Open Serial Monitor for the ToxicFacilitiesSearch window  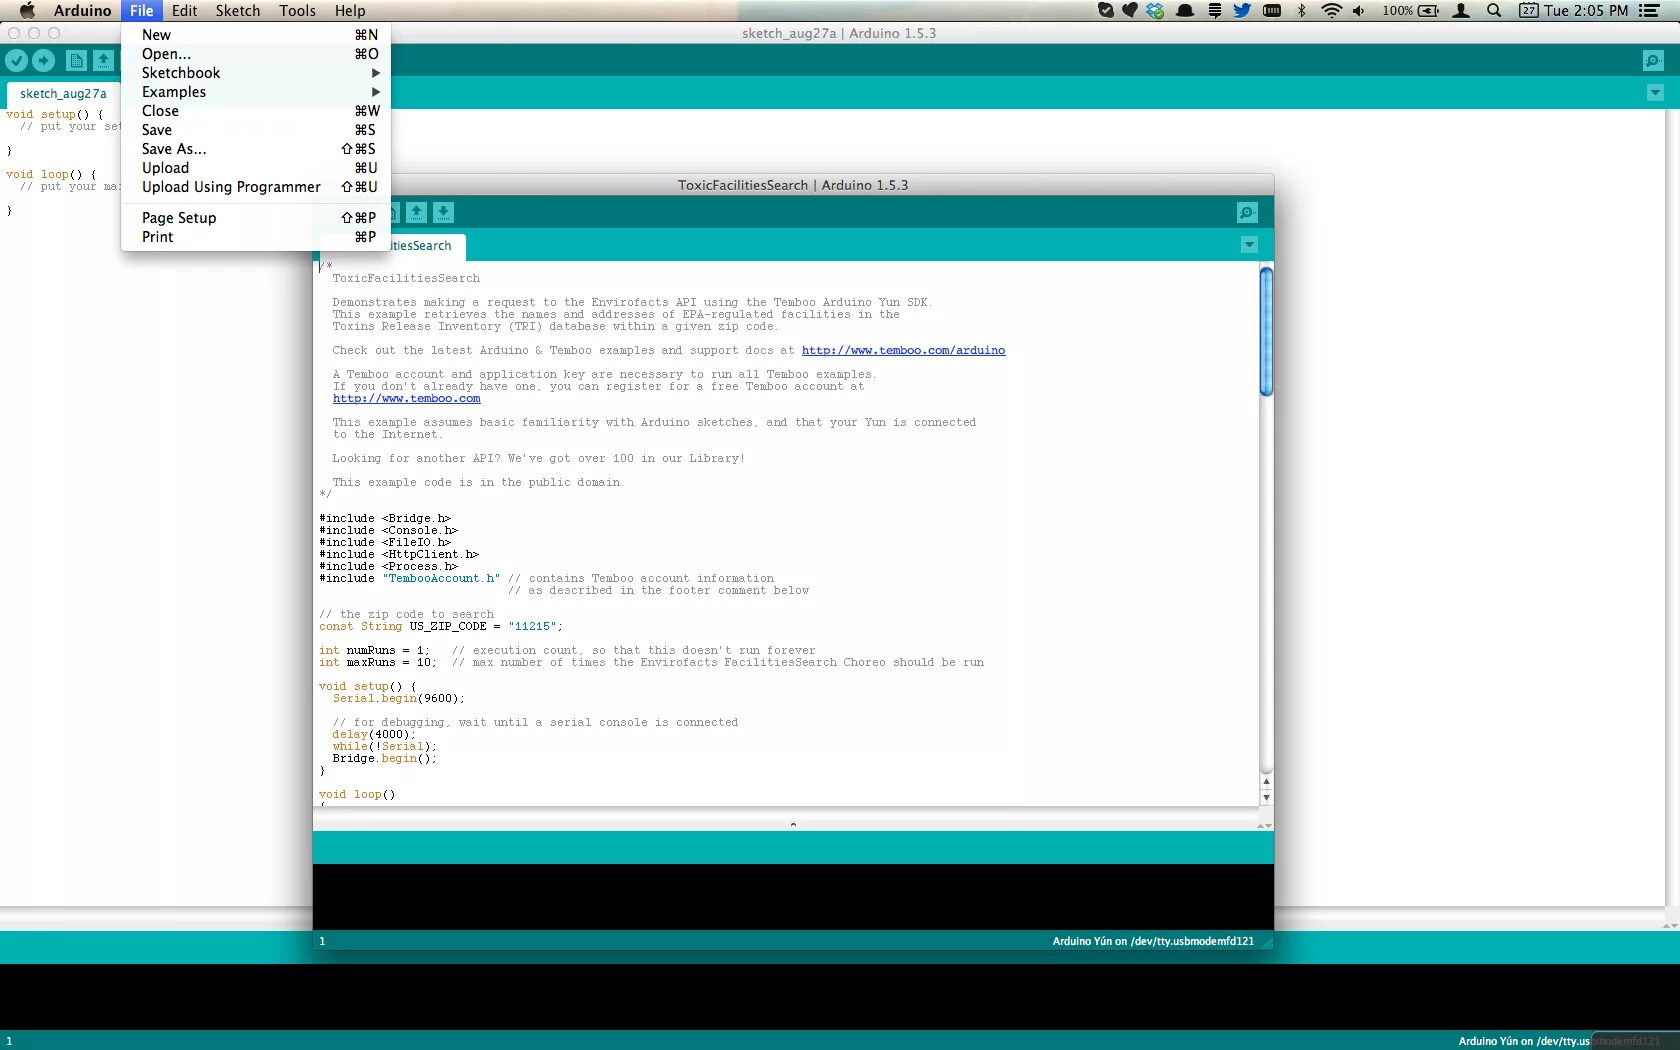(1246, 212)
